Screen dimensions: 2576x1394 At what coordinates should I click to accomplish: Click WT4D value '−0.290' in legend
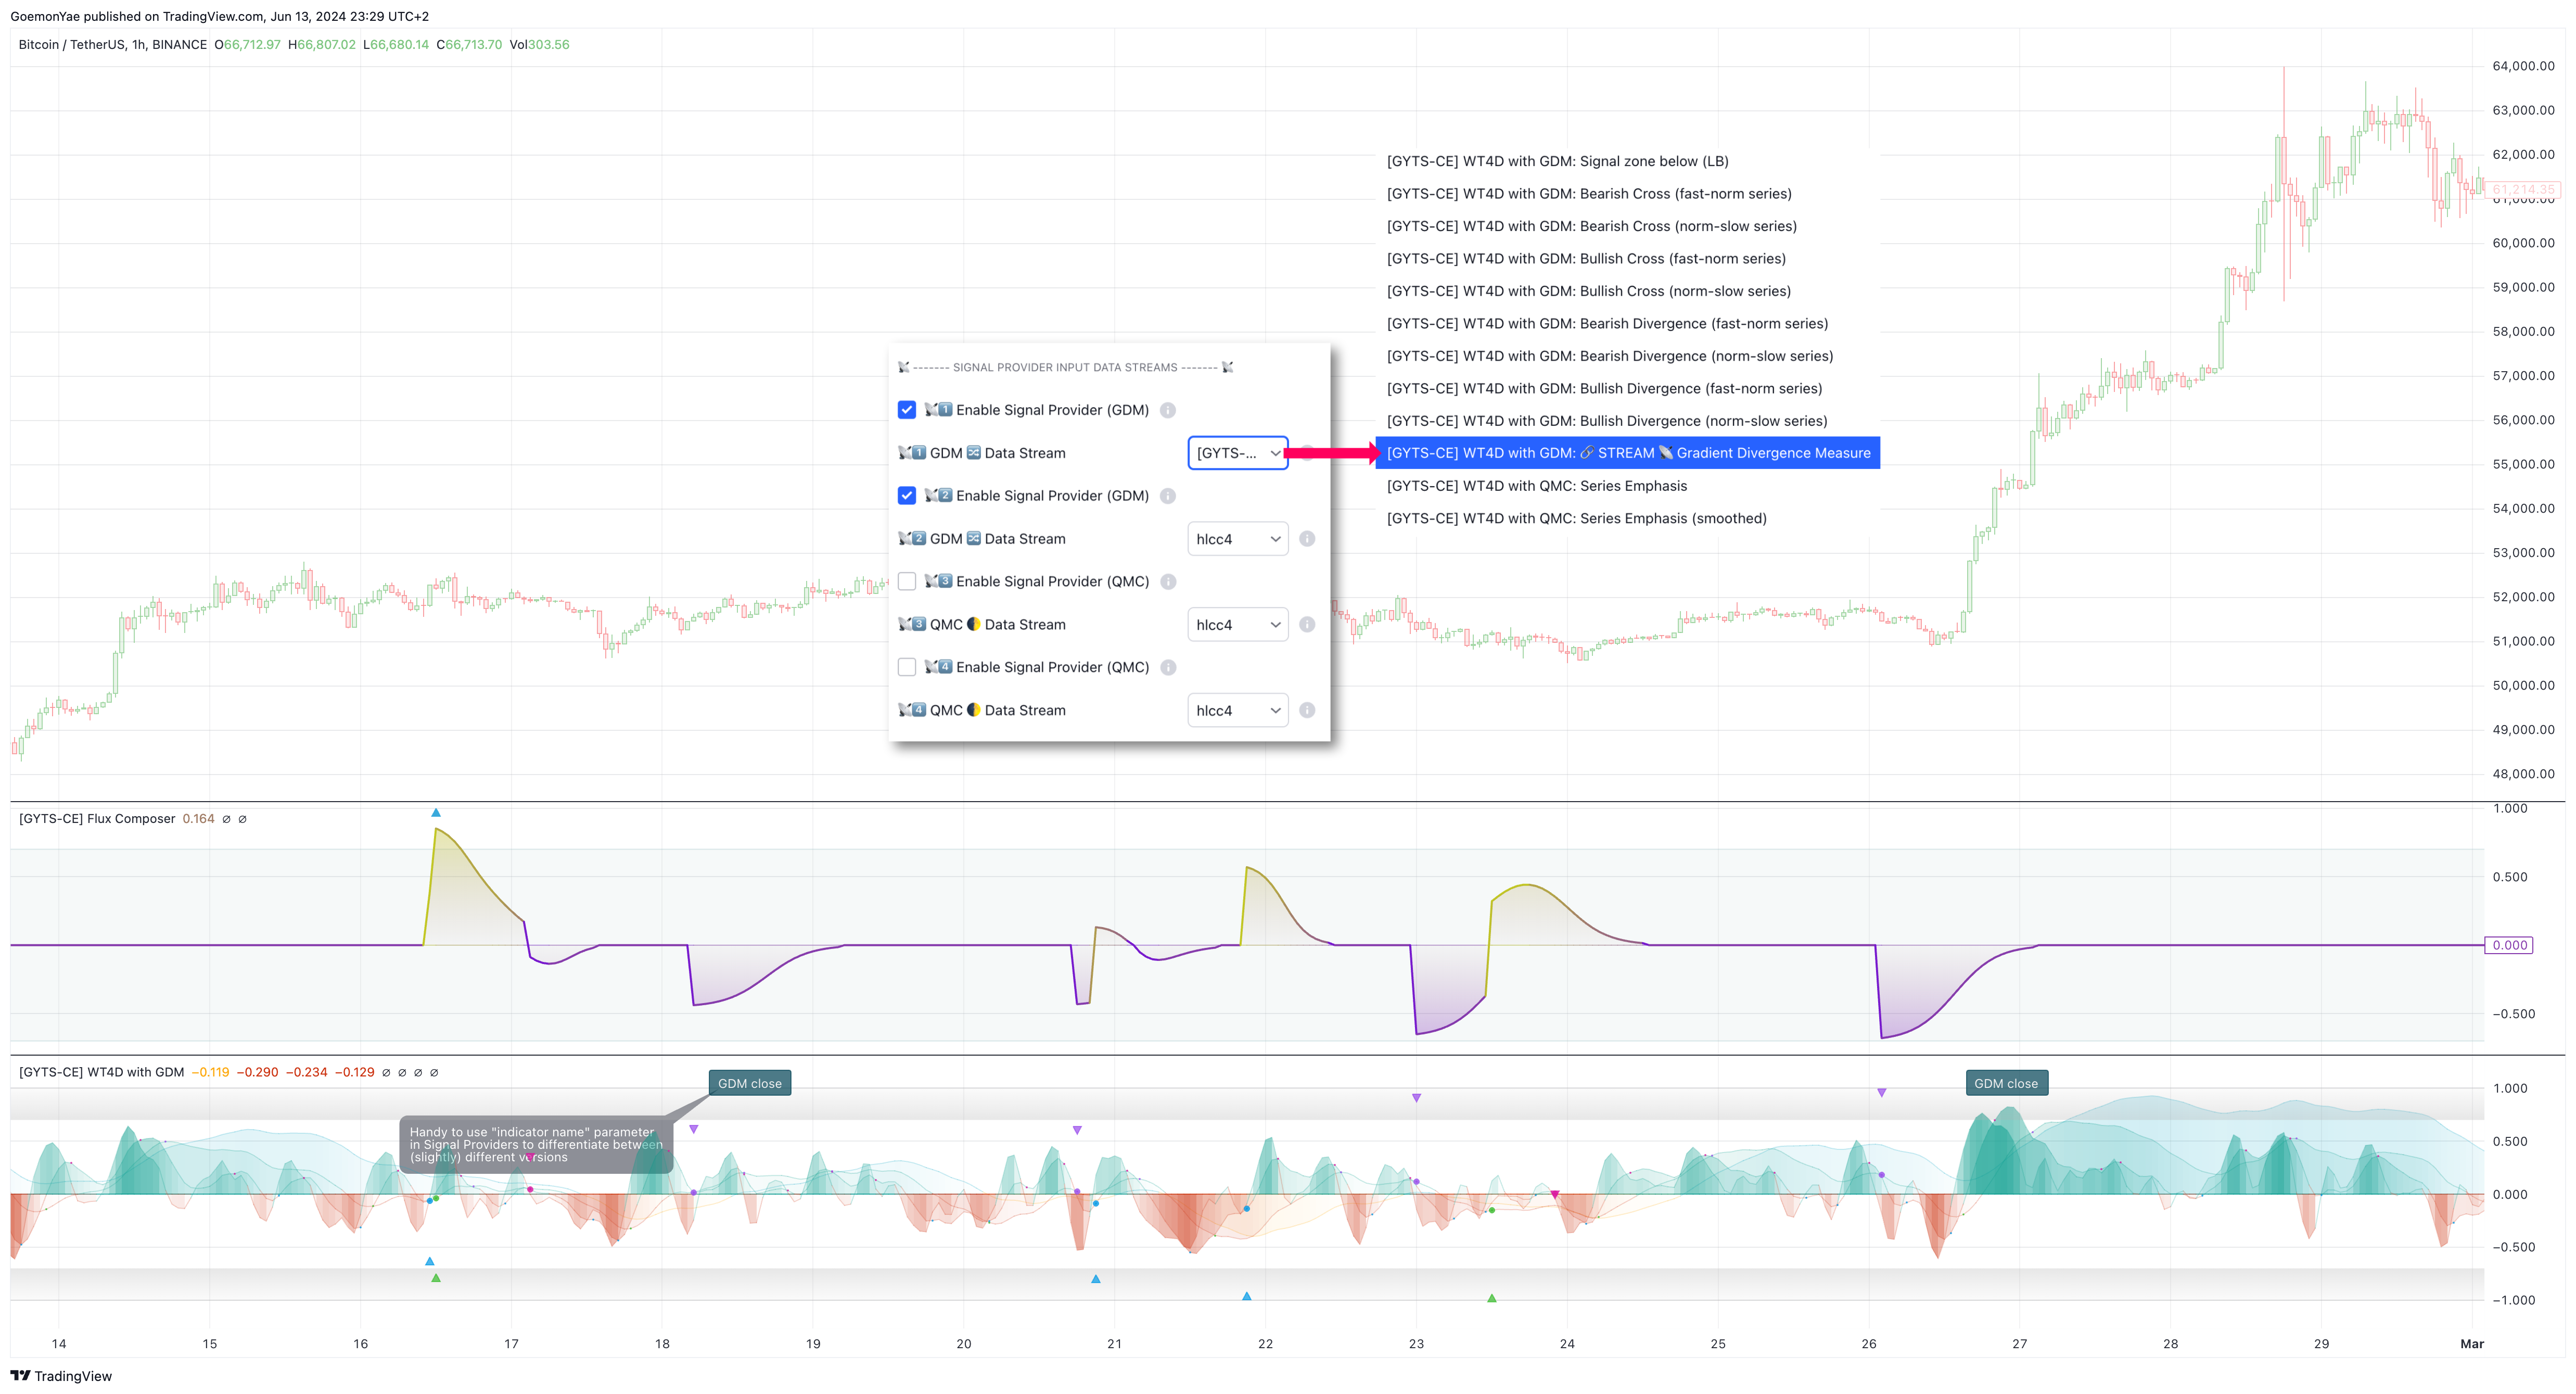tap(258, 1072)
